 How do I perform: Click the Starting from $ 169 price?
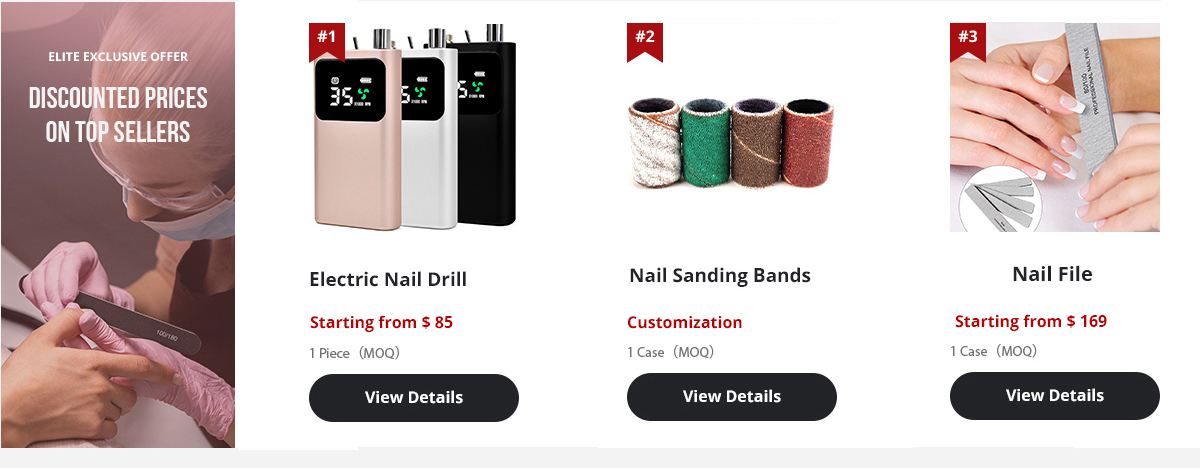tap(1031, 321)
